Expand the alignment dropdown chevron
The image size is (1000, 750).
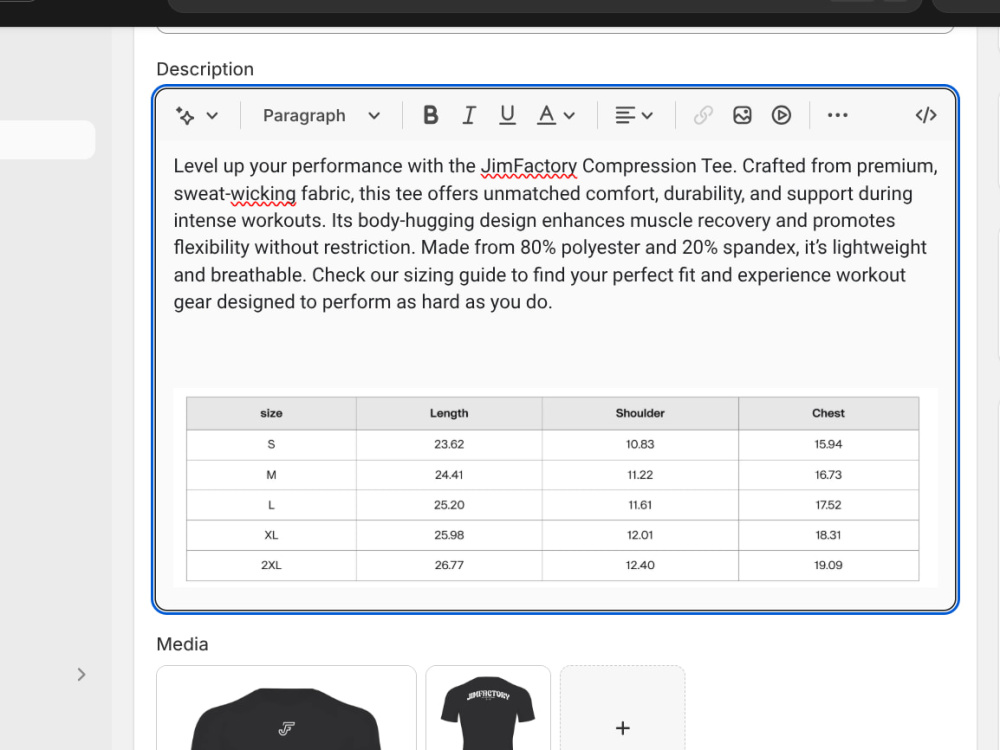pos(647,116)
